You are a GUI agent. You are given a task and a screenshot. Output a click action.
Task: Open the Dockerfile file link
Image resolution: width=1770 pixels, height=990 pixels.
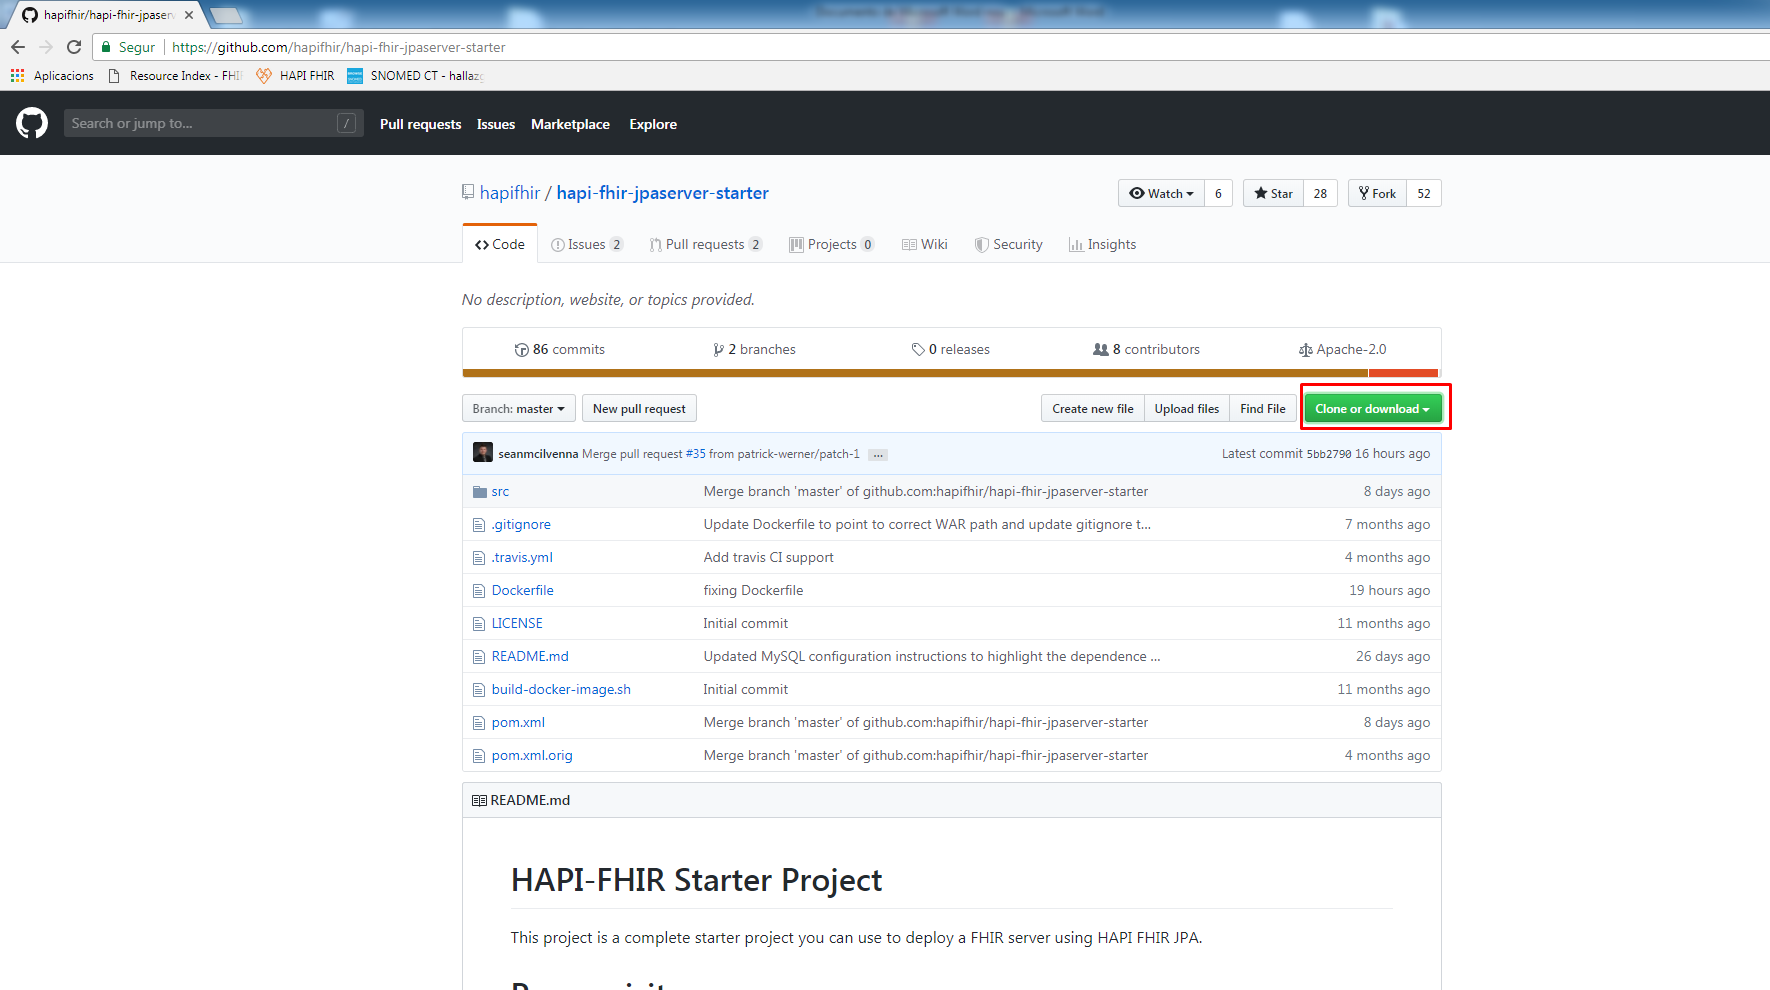pos(522,591)
